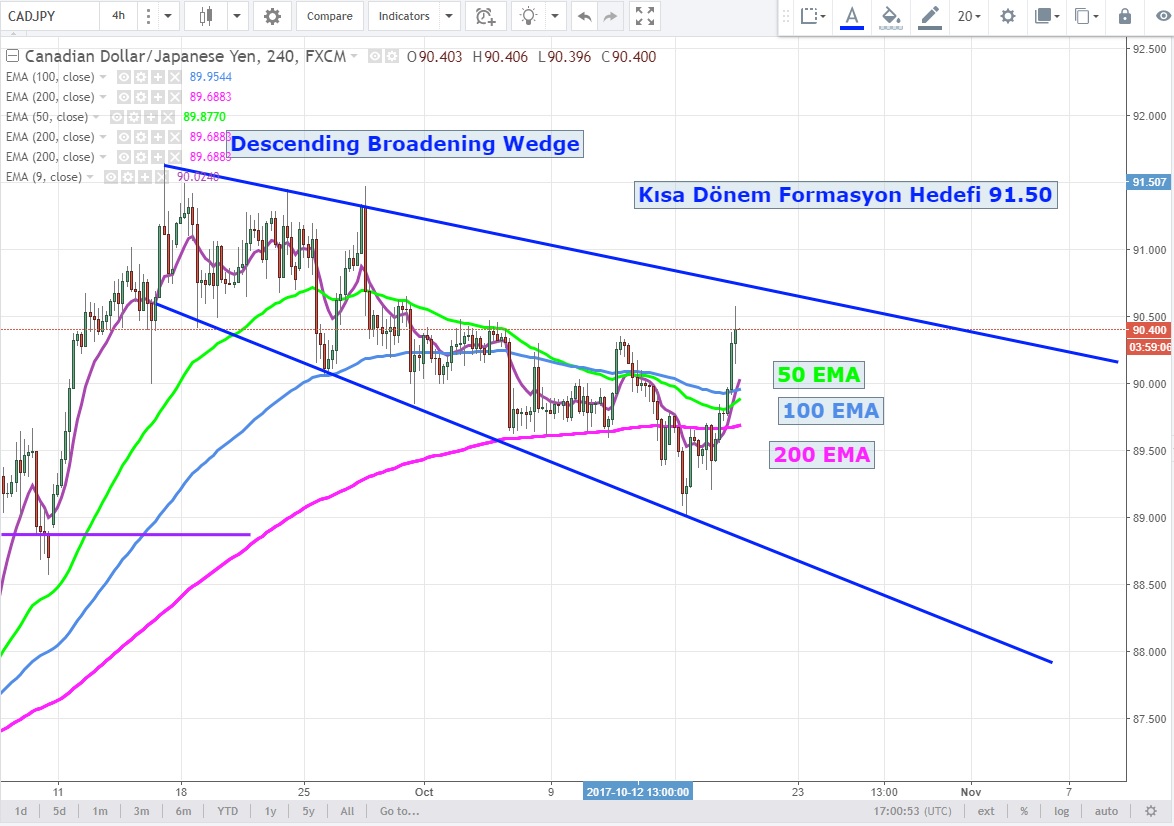Toggle log scale at the bottom right
This screenshot has width=1174, height=826.
click(x=1062, y=811)
